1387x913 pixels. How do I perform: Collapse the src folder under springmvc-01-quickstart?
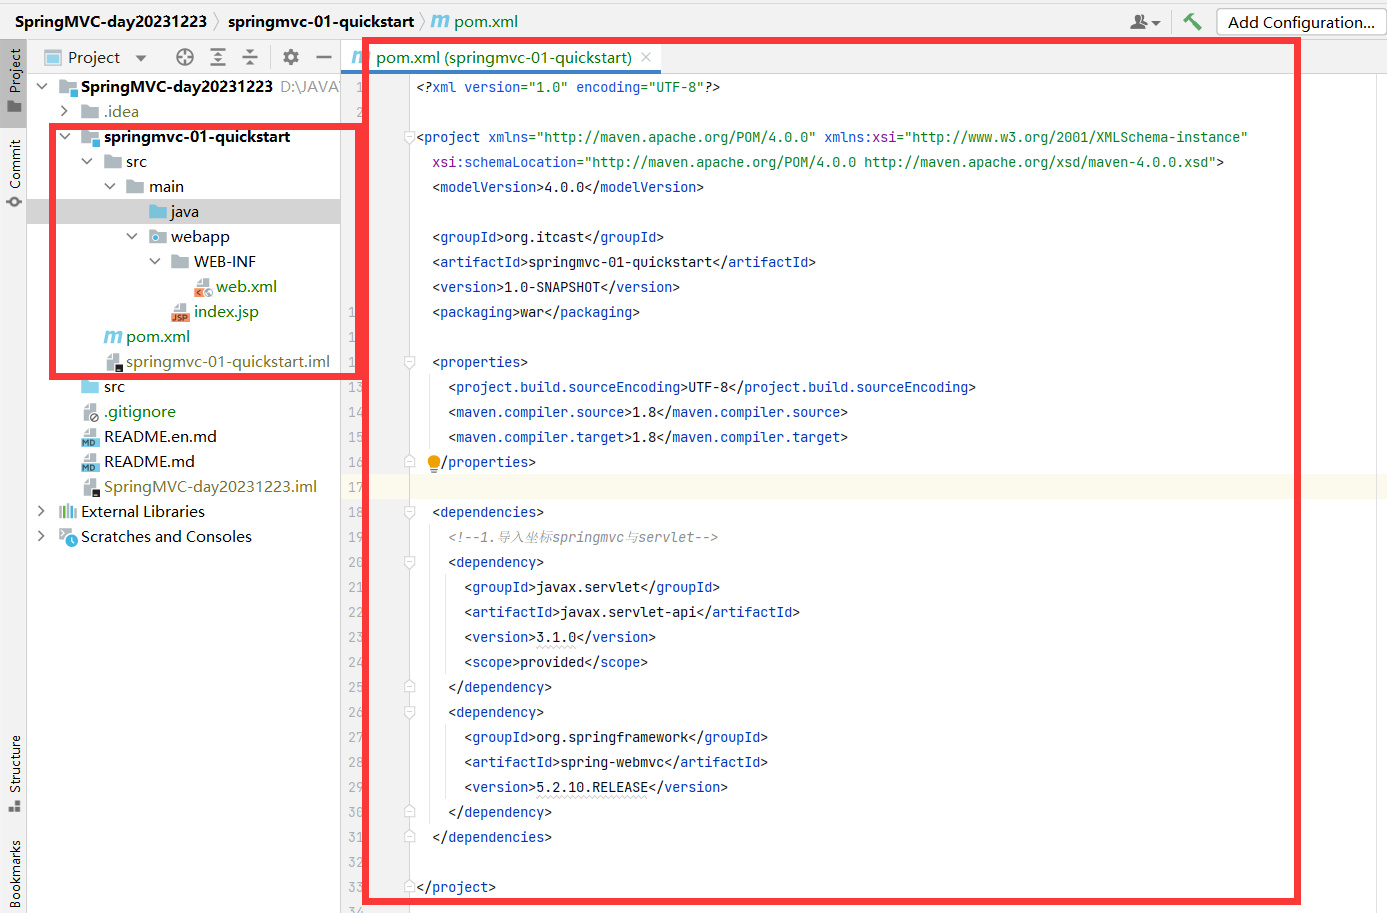(87, 161)
